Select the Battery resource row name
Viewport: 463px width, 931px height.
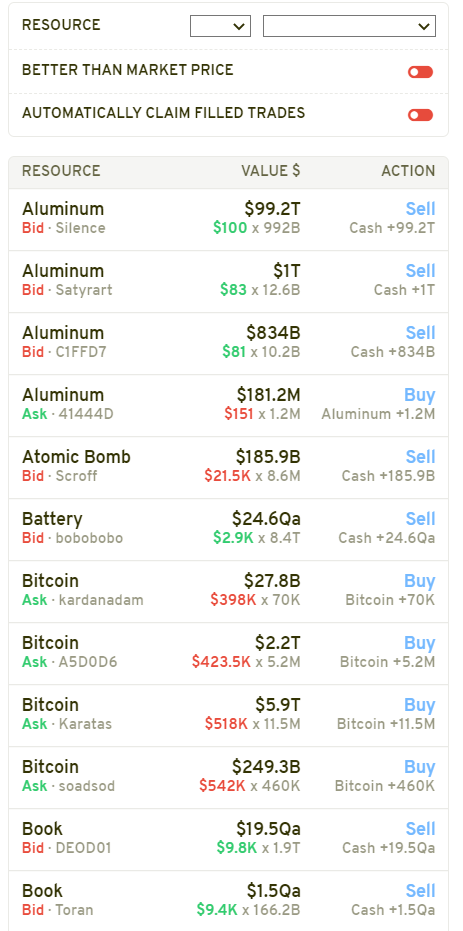[52, 519]
